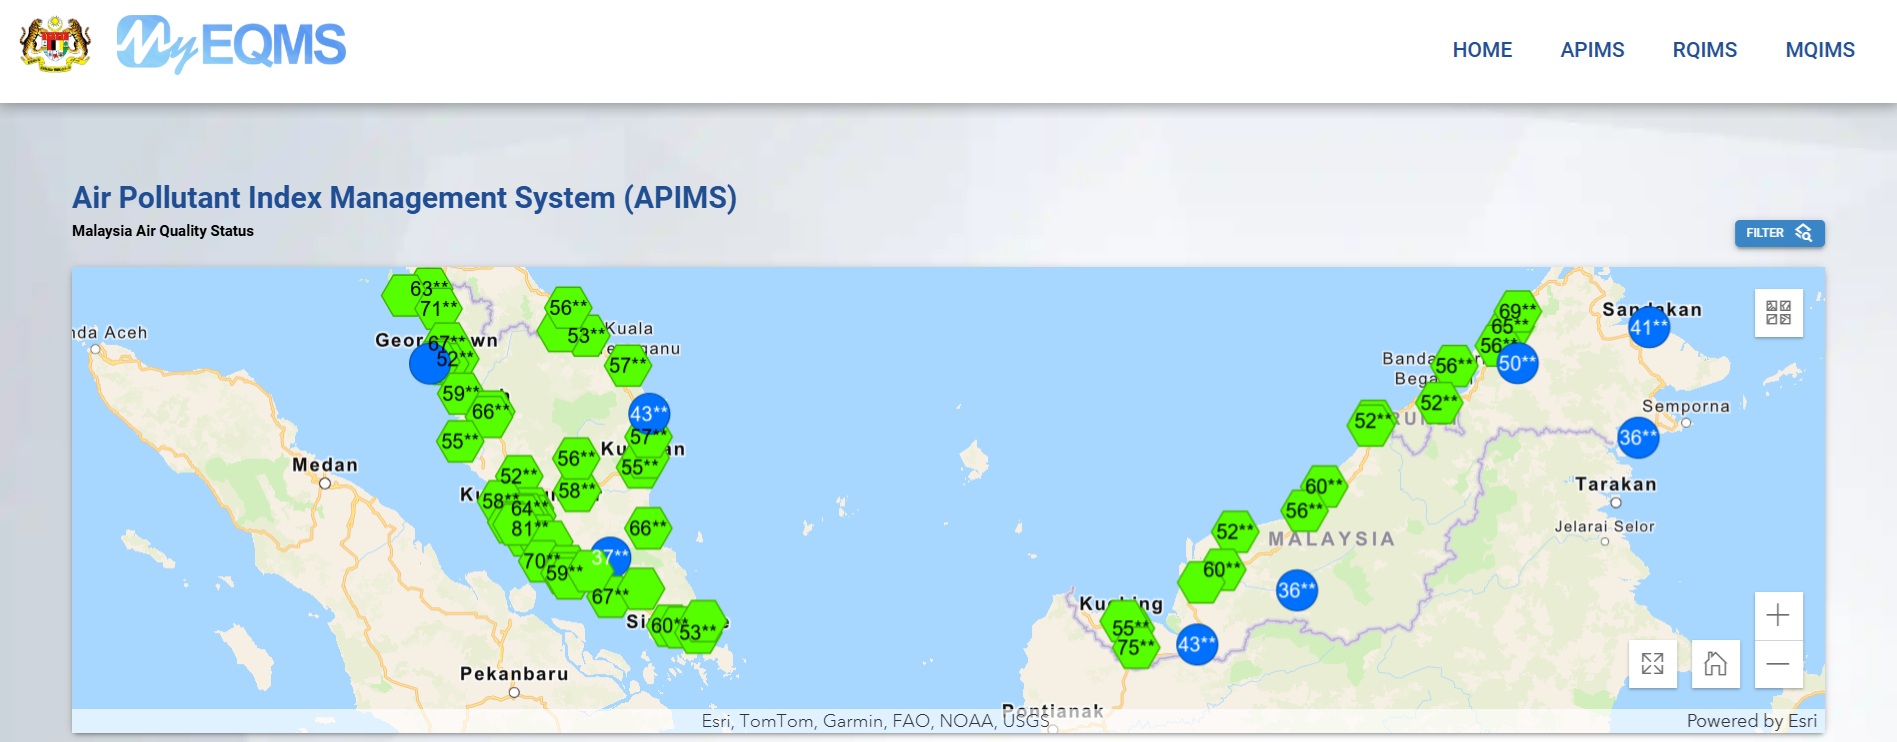Select the blue 43** marker in Sarawak
Viewport: 1897px width, 742px height.
(x=1197, y=644)
